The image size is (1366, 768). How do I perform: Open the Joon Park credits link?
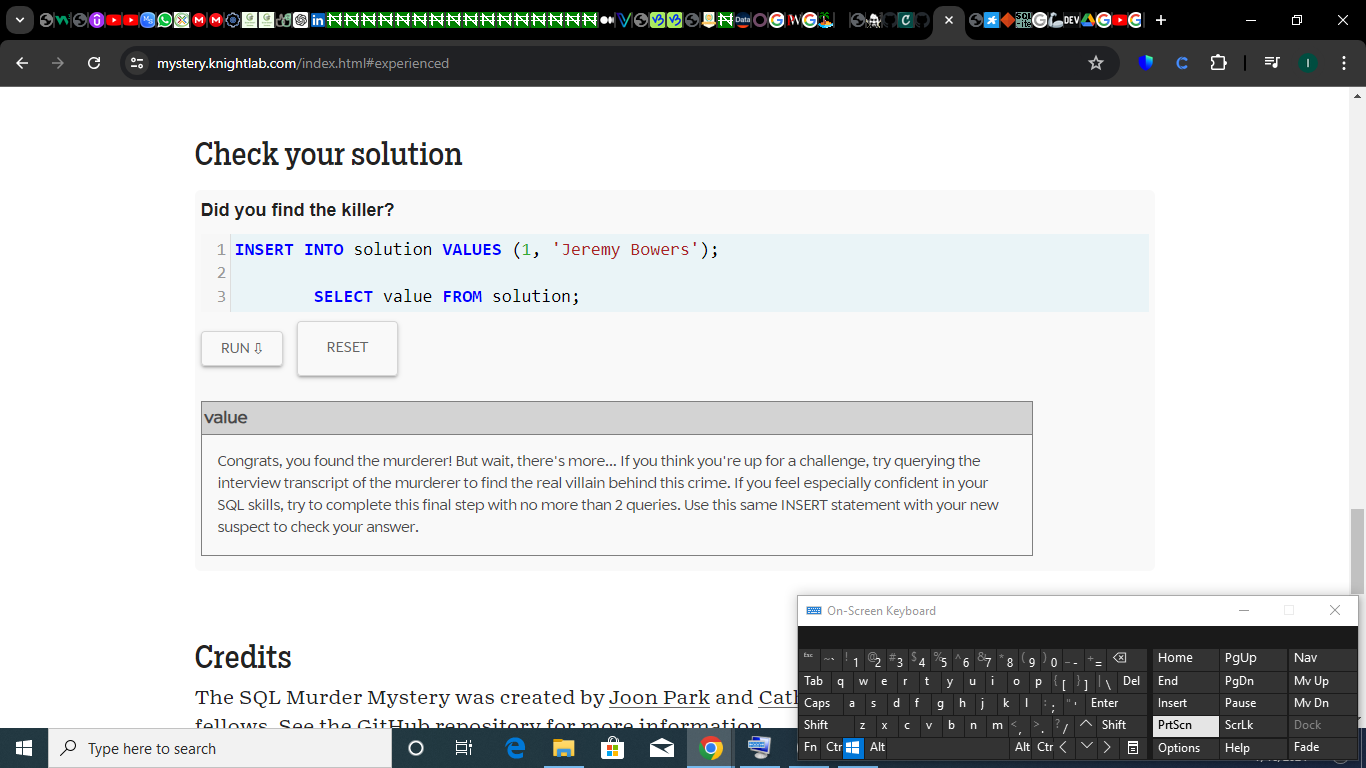[x=659, y=698]
